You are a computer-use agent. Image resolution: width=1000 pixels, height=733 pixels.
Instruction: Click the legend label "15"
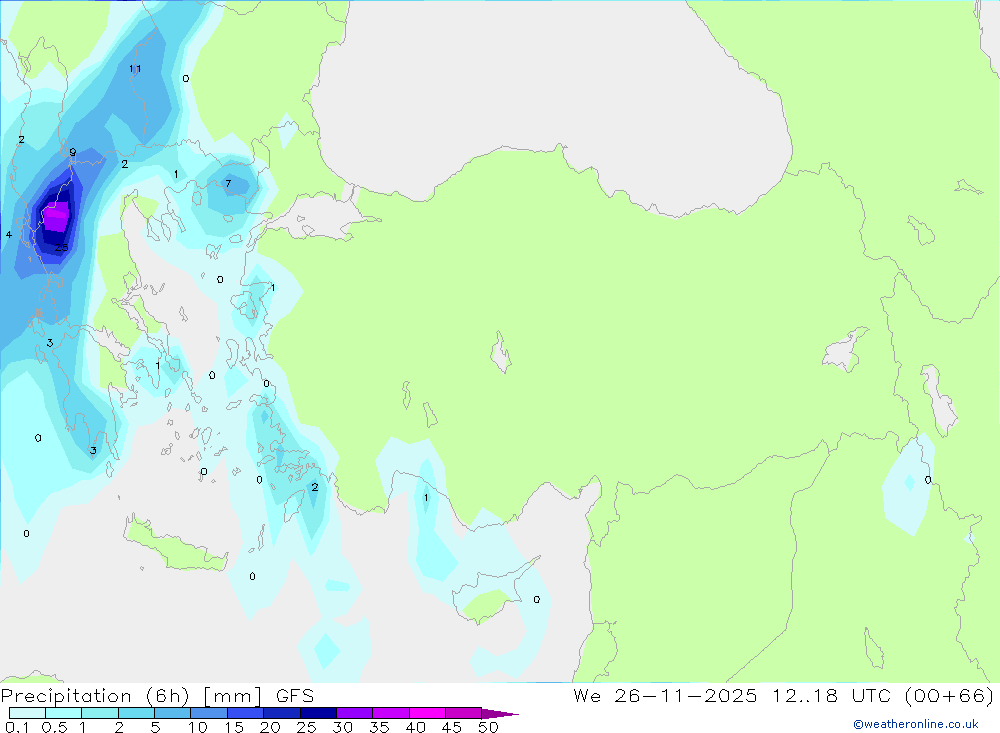click(234, 727)
